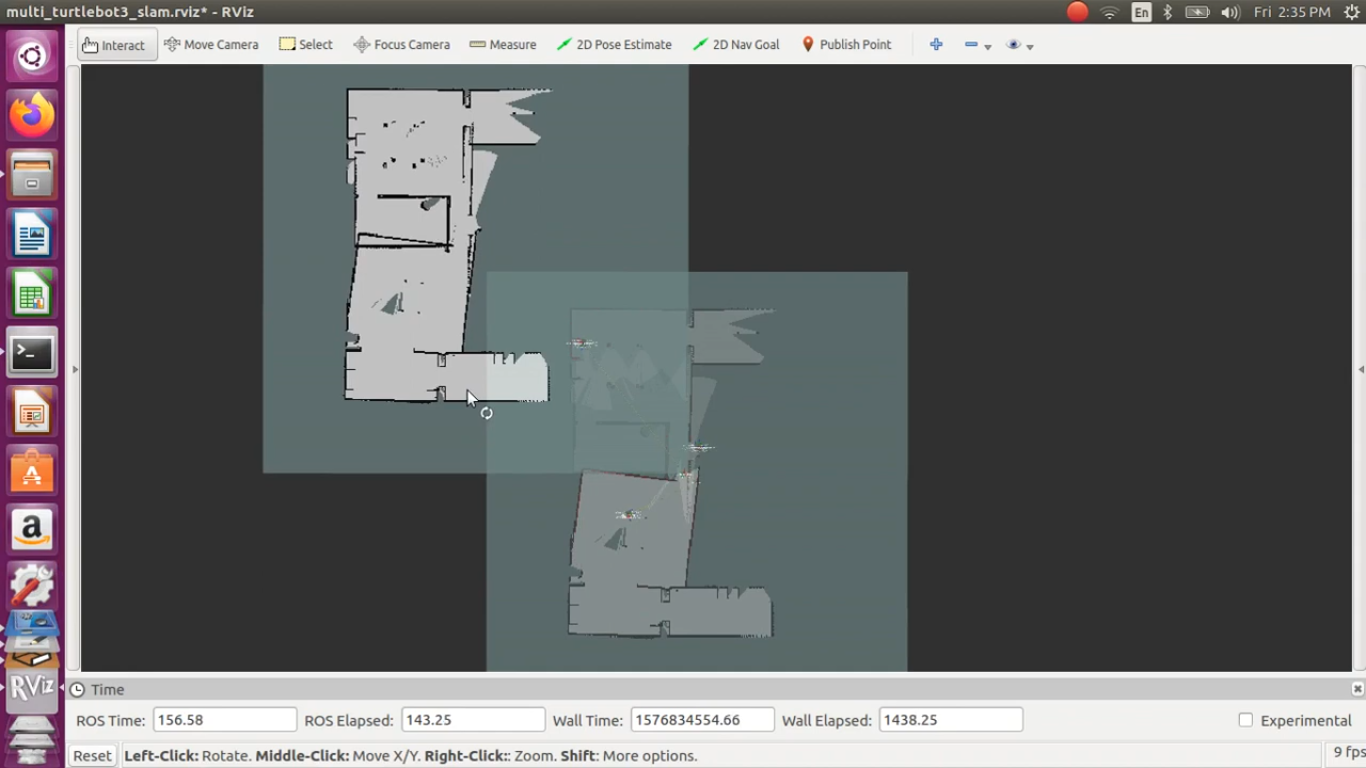Expand the left side panel handle
The width and height of the screenshot is (1366, 768).
pyautogui.click(x=75, y=369)
